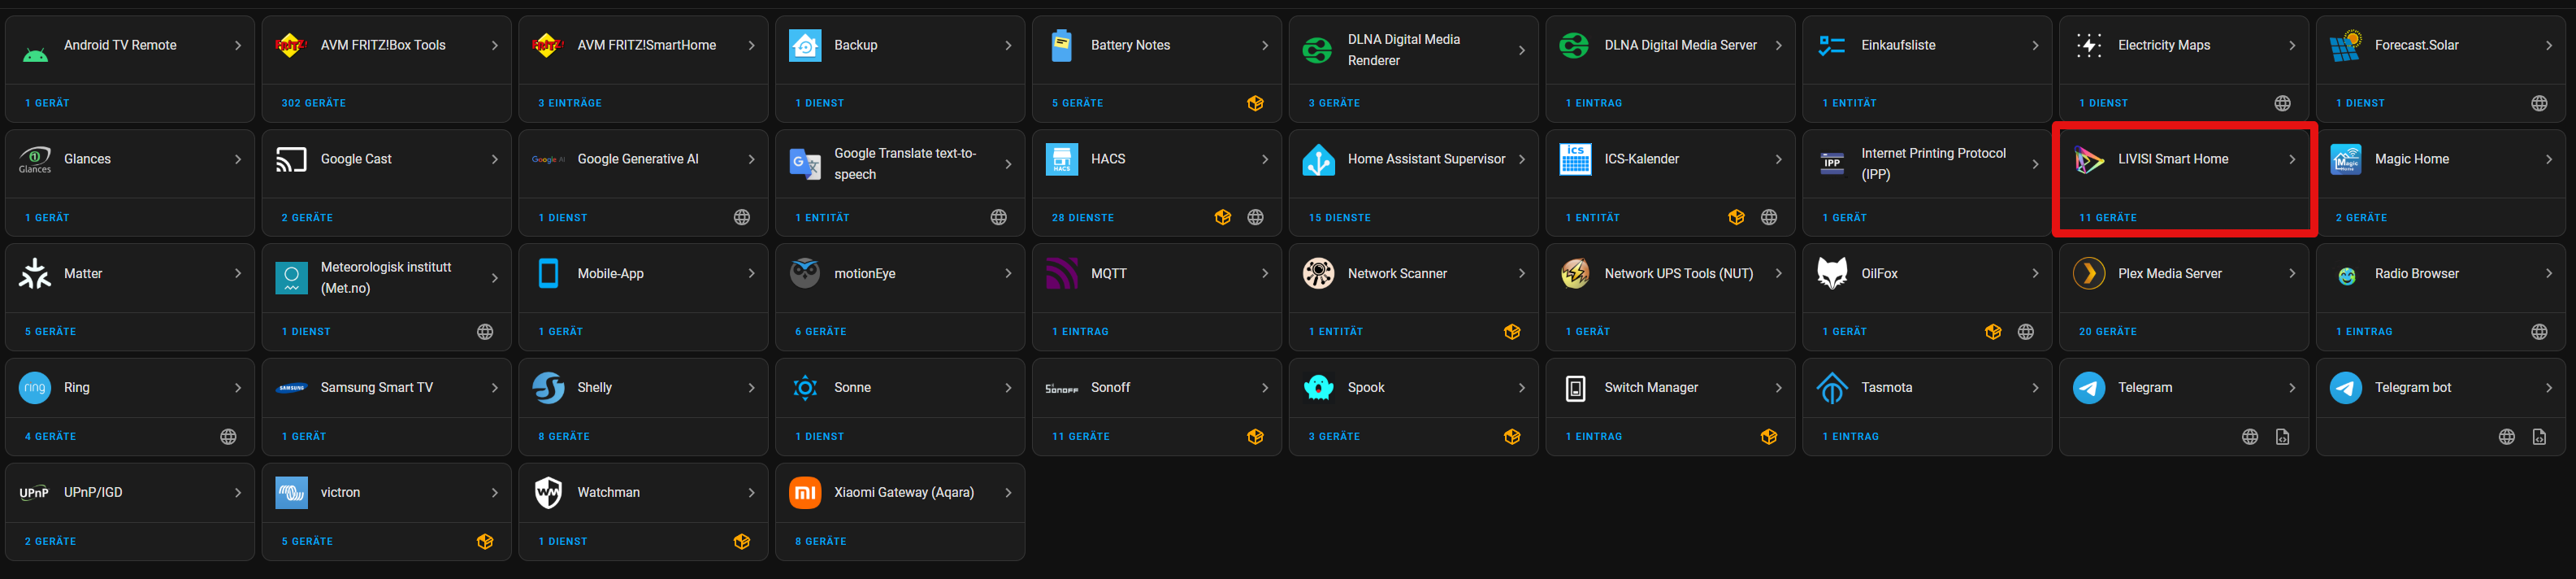This screenshot has height=579, width=2576.
Task: Click custom integration cube on Battery Notes
Action: (x=1255, y=103)
